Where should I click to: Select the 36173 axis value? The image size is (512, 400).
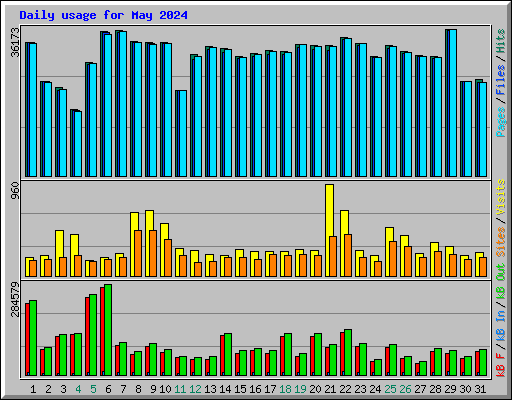(x=15, y=42)
